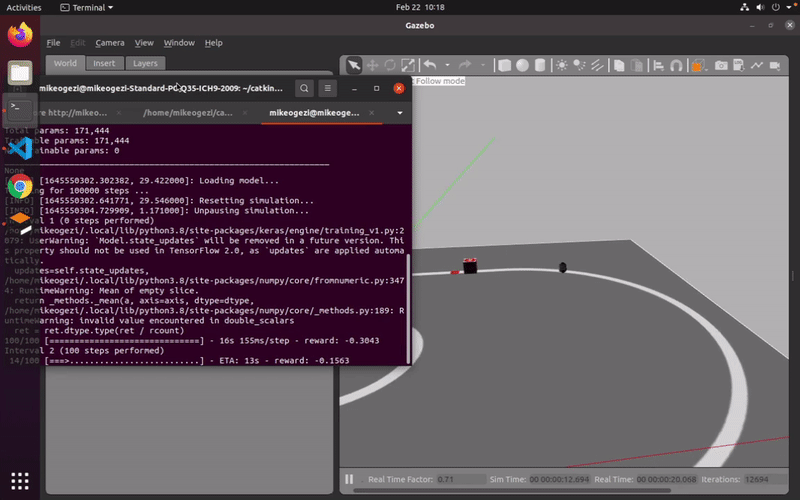Close the /home/mikeogezi/ca... terminal tab
This screenshot has width=800, height=500.
click(x=245, y=113)
